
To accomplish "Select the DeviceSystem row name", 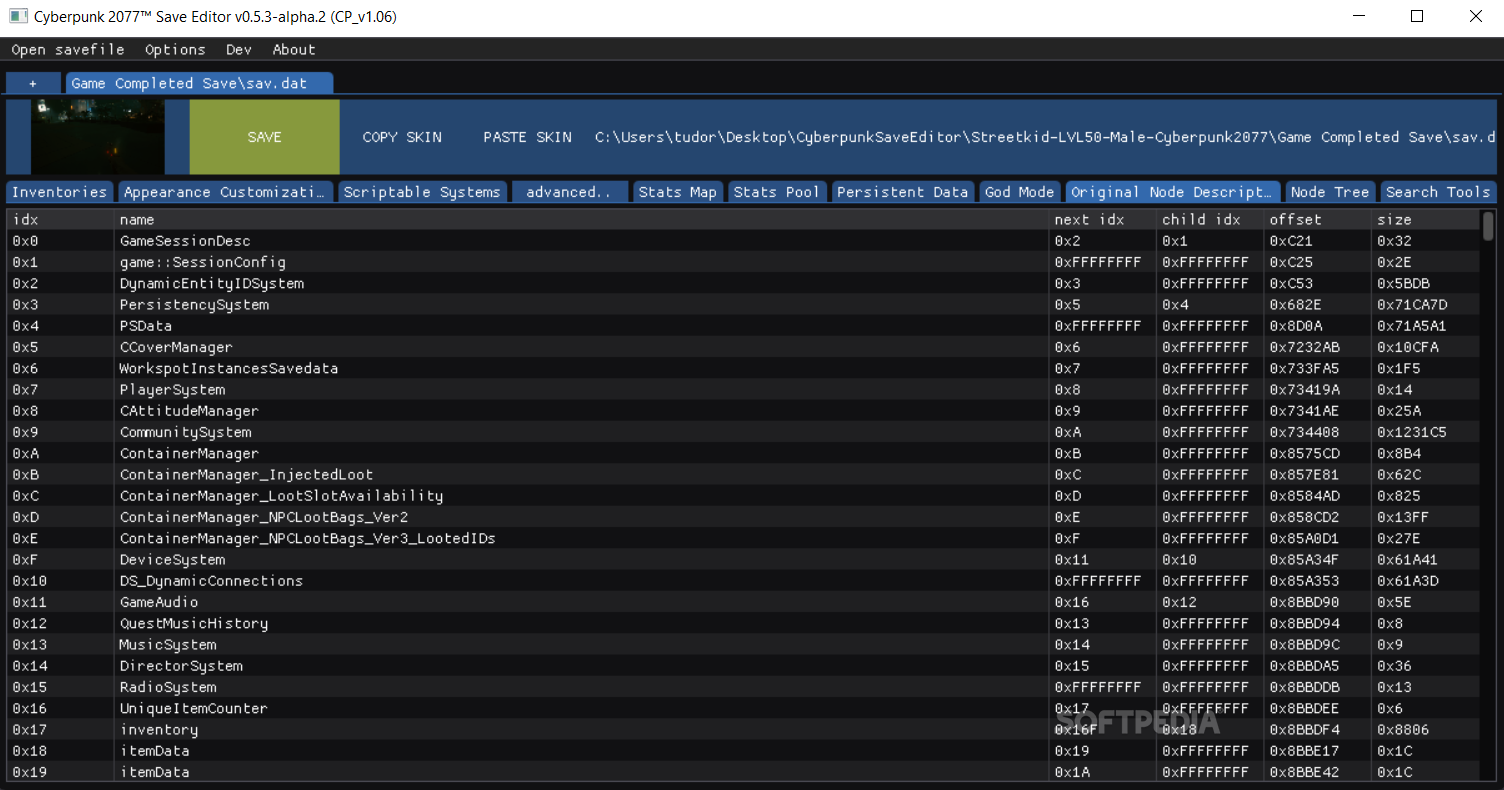I will click(172, 559).
